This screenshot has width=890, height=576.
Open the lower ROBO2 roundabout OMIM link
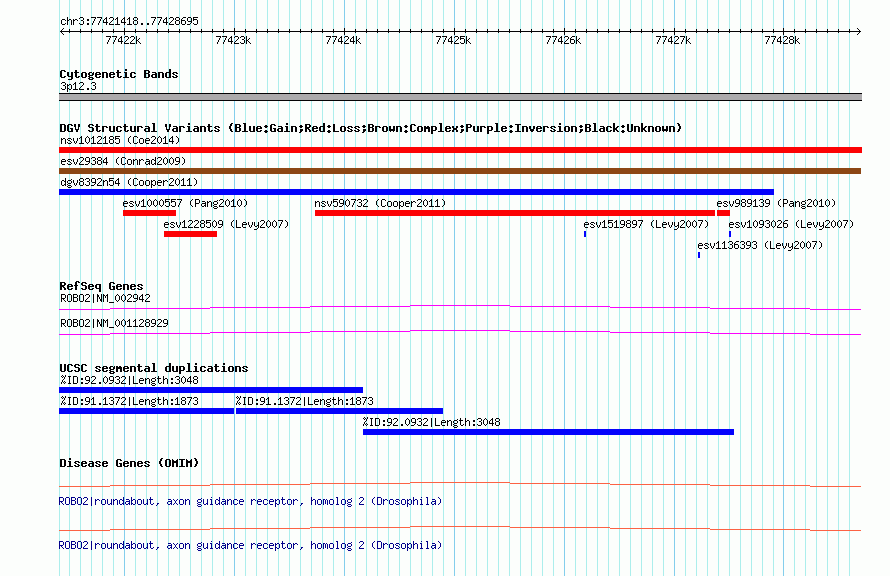click(x=250, y=545)
